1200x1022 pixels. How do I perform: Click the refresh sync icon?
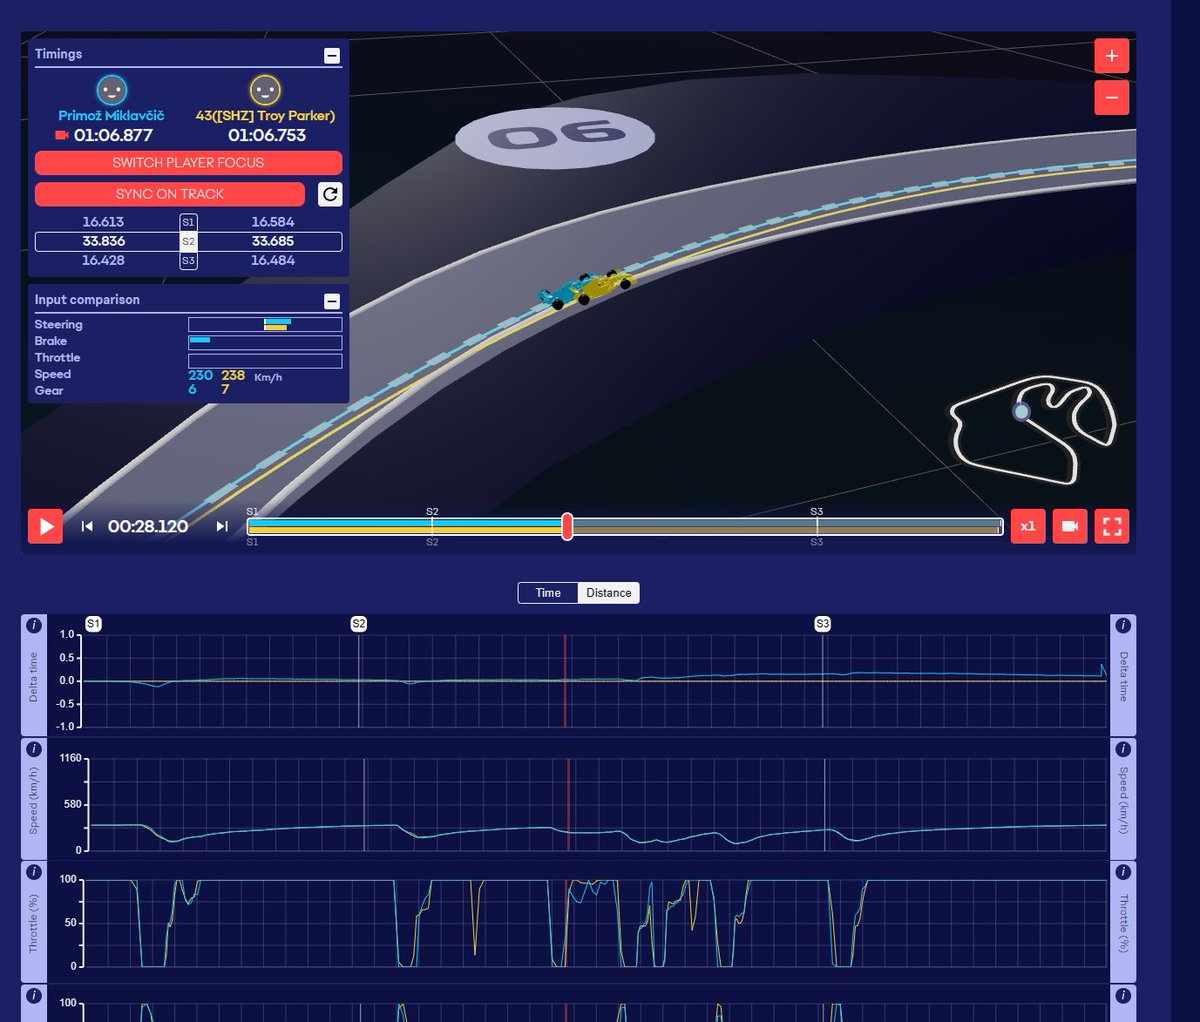(x=330, y=194)
